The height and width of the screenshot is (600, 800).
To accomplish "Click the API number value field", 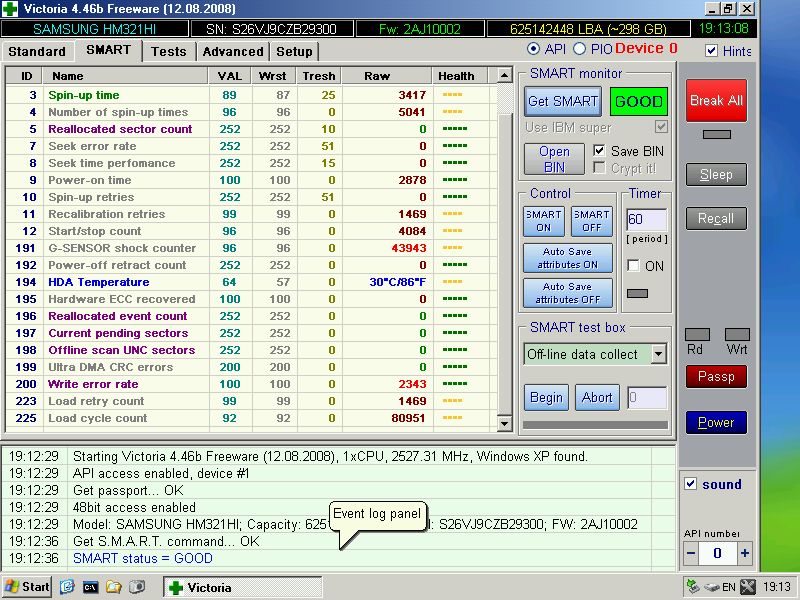I will tap(717, 553).
